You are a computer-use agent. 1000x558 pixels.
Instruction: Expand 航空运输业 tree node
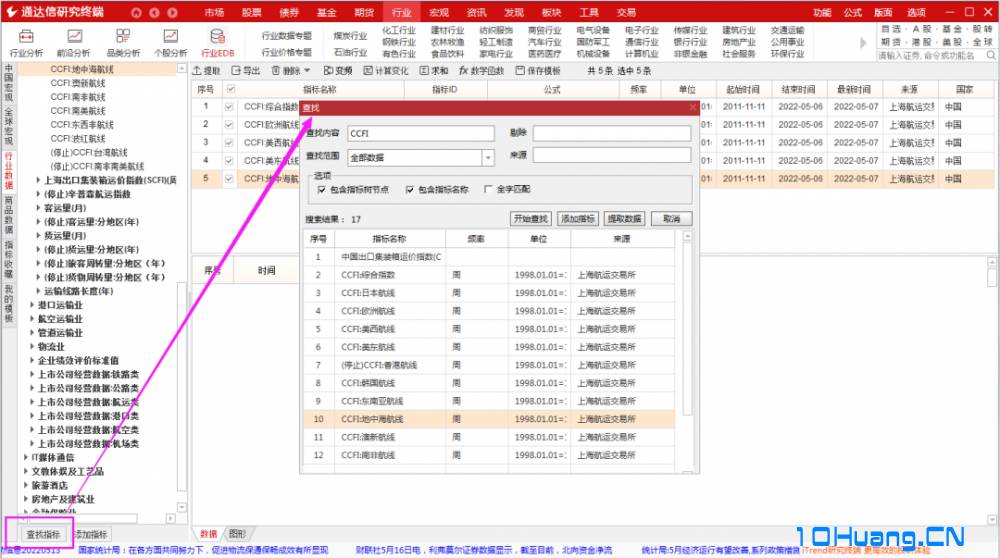[x=32, y=319]
